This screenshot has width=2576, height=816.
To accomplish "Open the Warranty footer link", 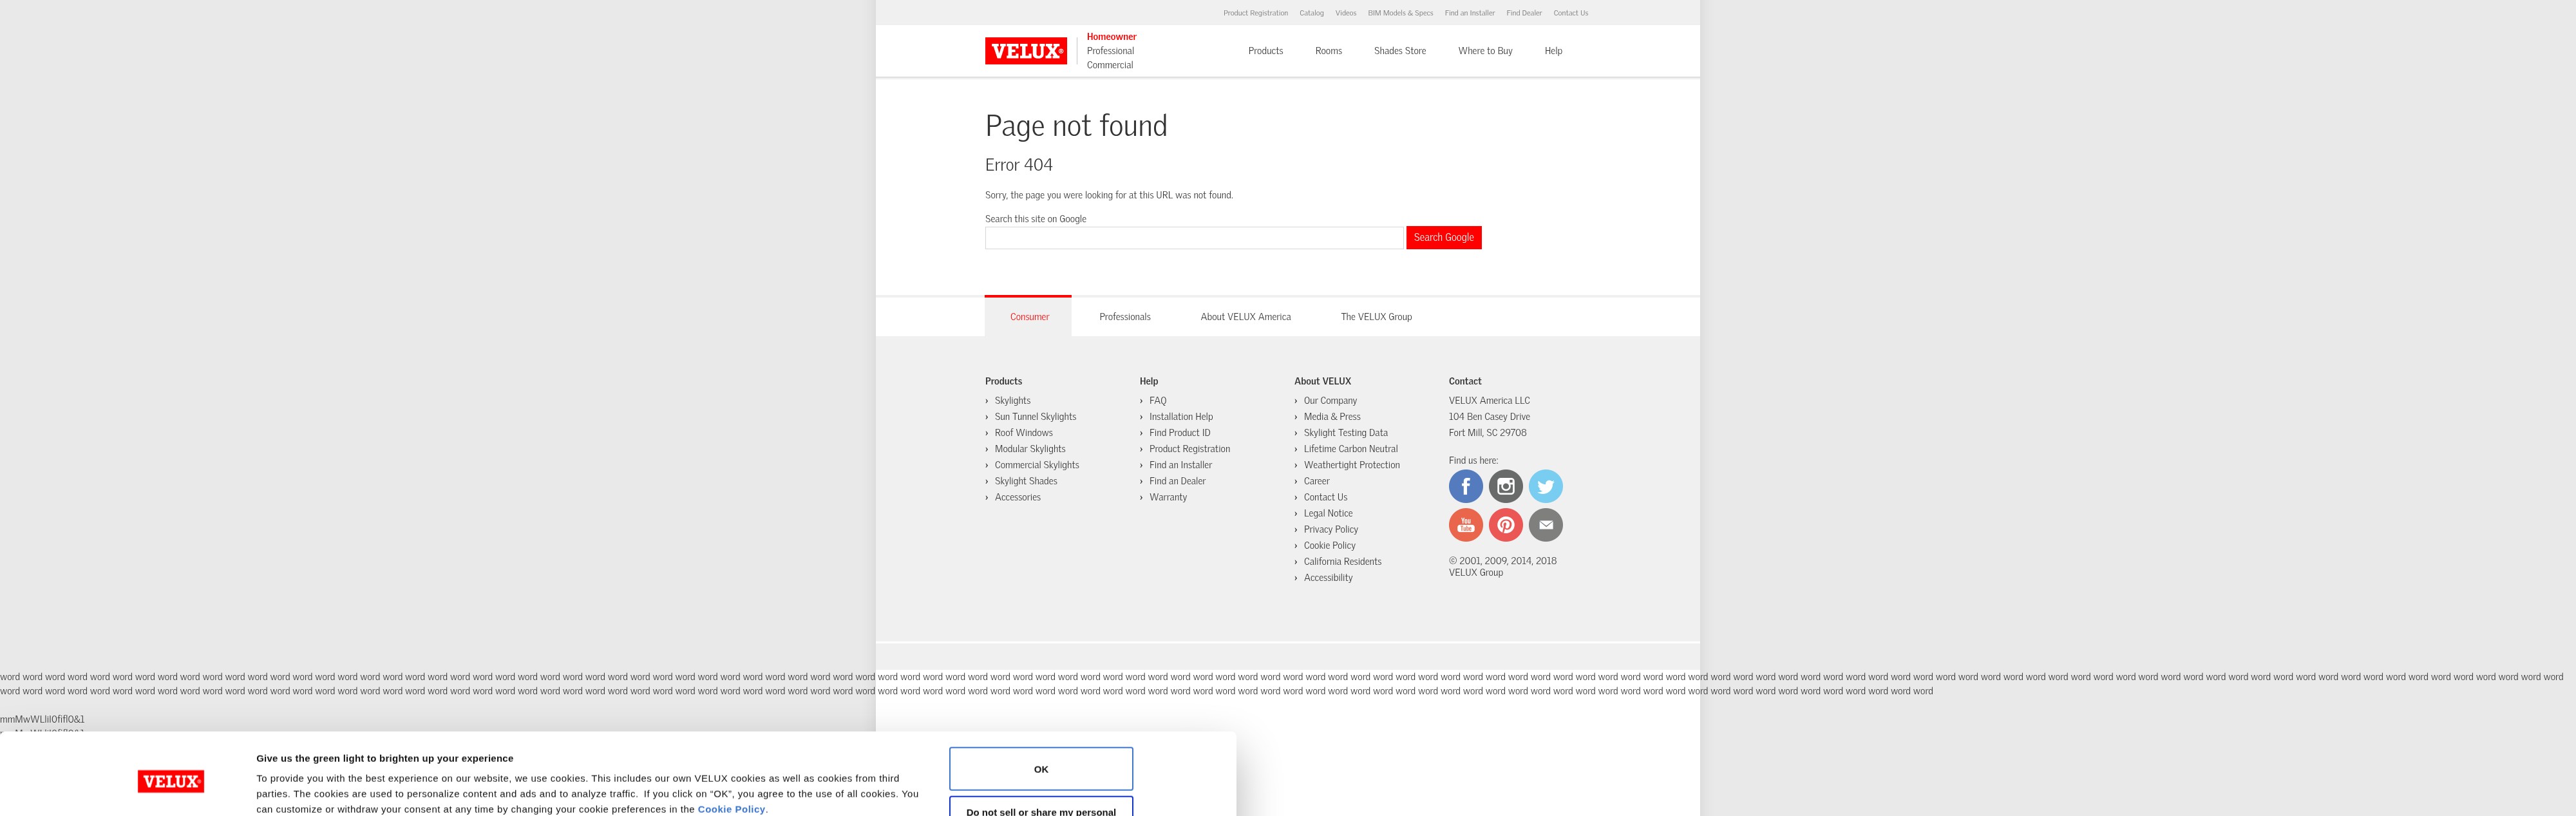I will [1168, 497].
